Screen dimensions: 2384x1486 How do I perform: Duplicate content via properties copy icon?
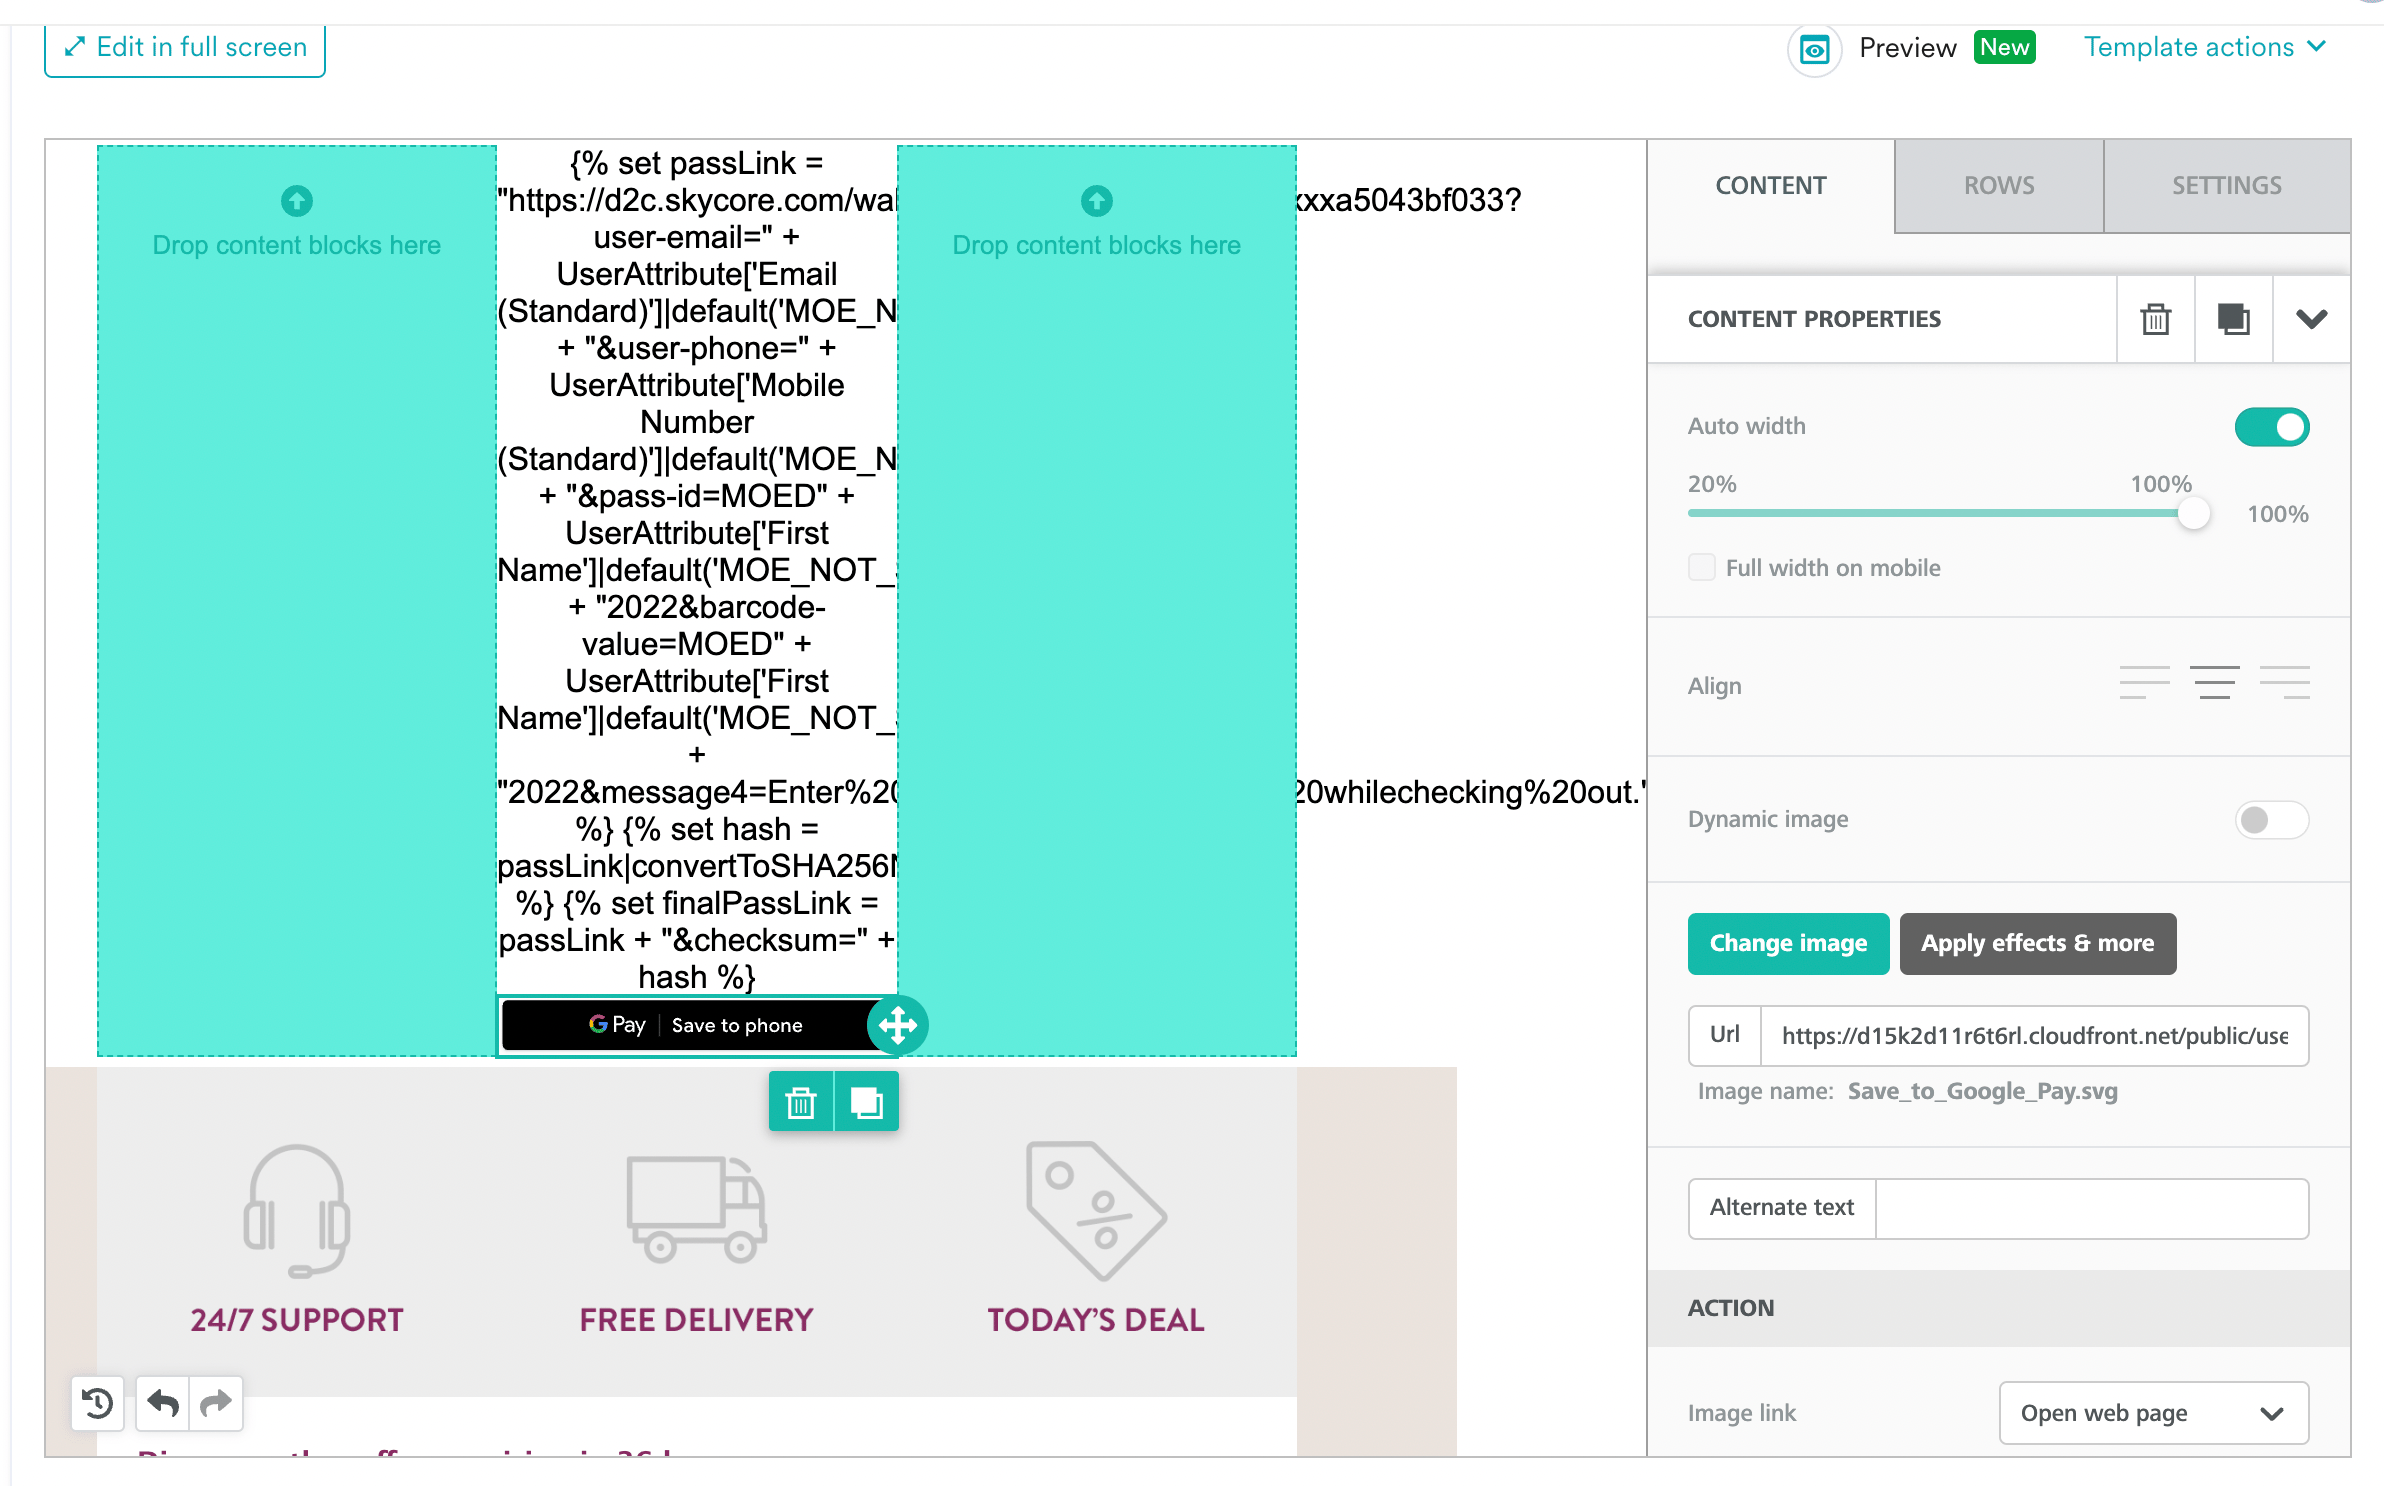point(2234,319)
